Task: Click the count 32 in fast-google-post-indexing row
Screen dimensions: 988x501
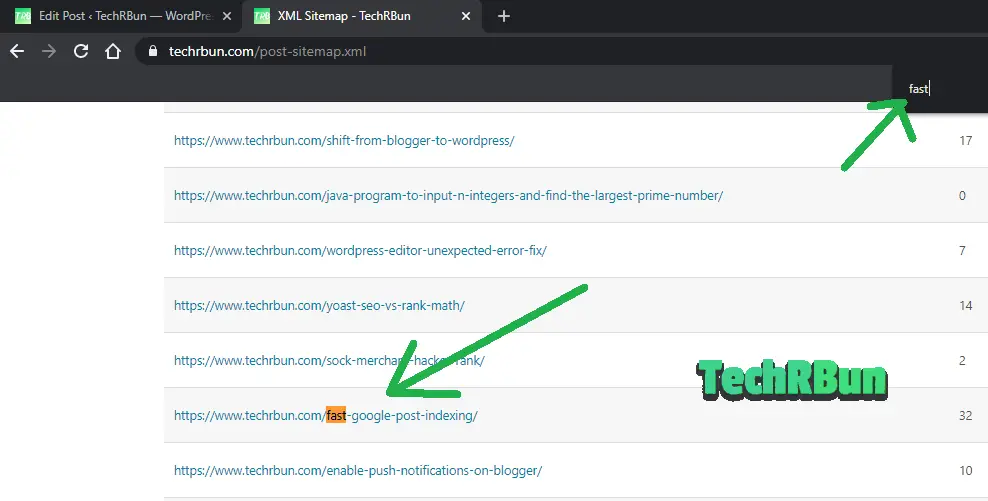Action: click(x=965, y=415)
